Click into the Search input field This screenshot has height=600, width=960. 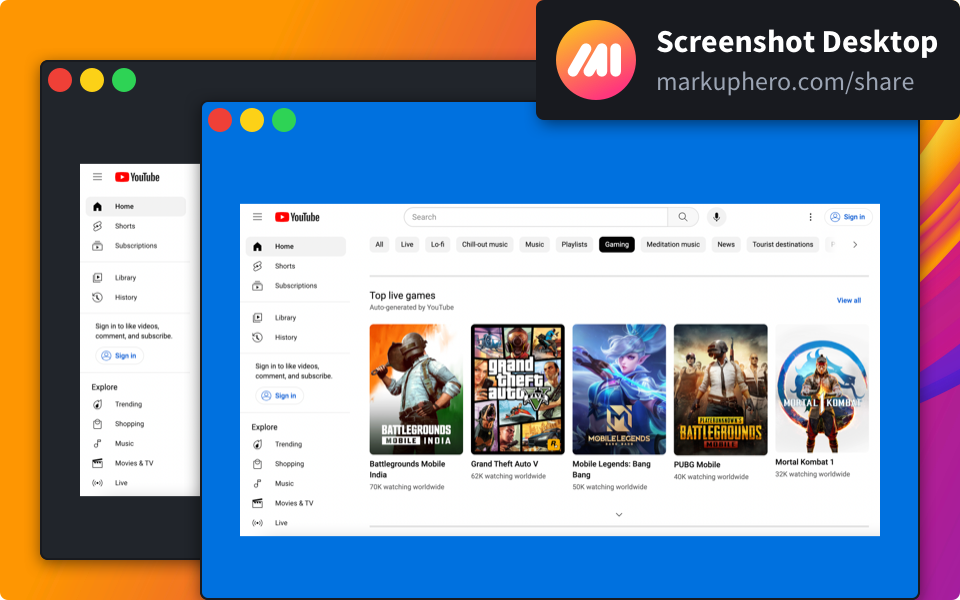[x=536, y=217]
